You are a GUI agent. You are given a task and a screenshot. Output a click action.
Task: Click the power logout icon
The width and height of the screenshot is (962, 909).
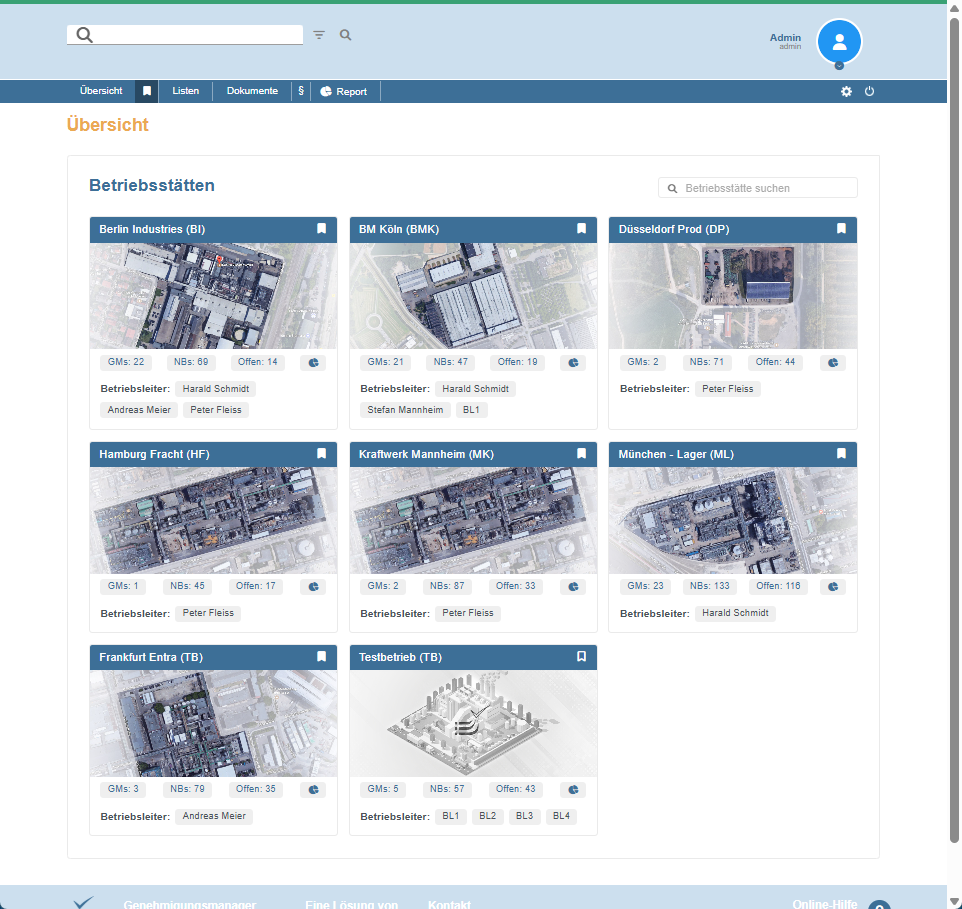(x=869, y=91)
